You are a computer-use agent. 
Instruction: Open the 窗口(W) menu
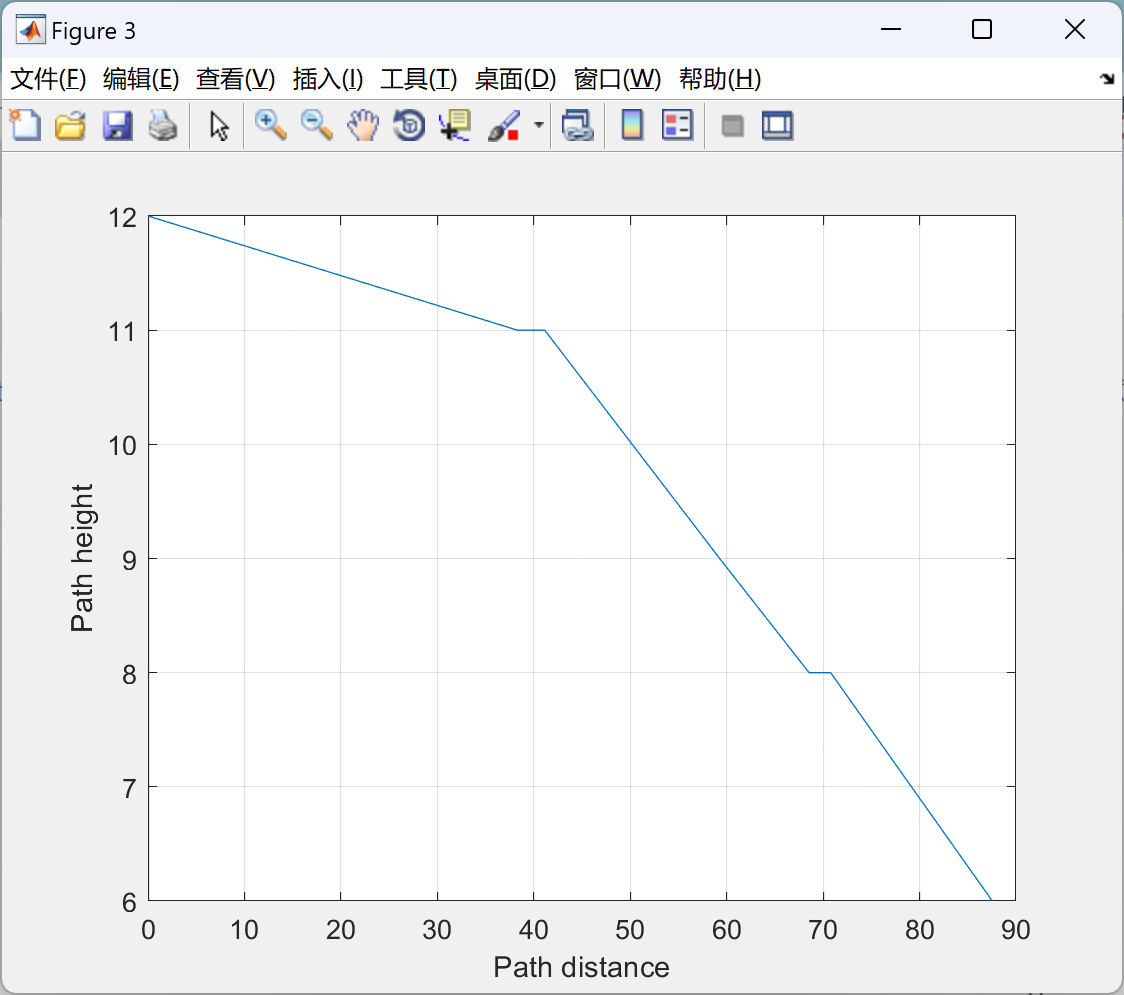pos(617,79)
